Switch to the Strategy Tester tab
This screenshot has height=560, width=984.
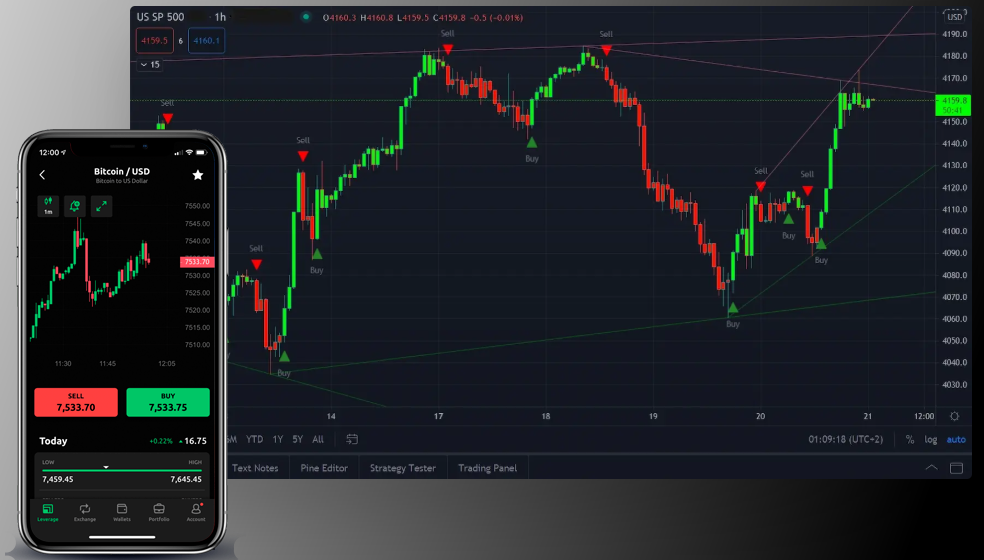click(x=403, y=468)
